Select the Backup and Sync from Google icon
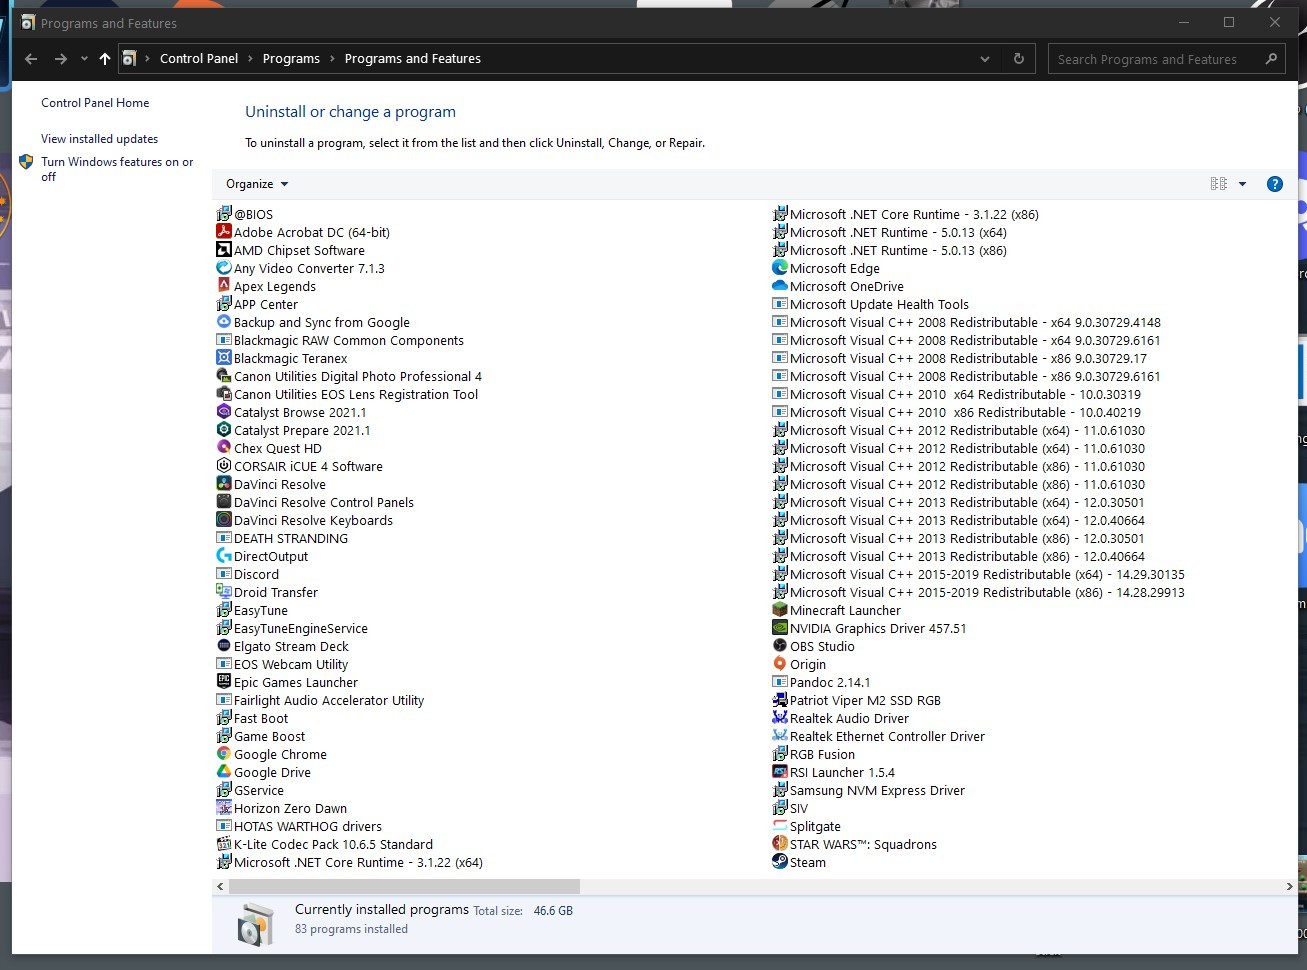This screenshot has height=970, width=1307. click(x=224, y=322)
